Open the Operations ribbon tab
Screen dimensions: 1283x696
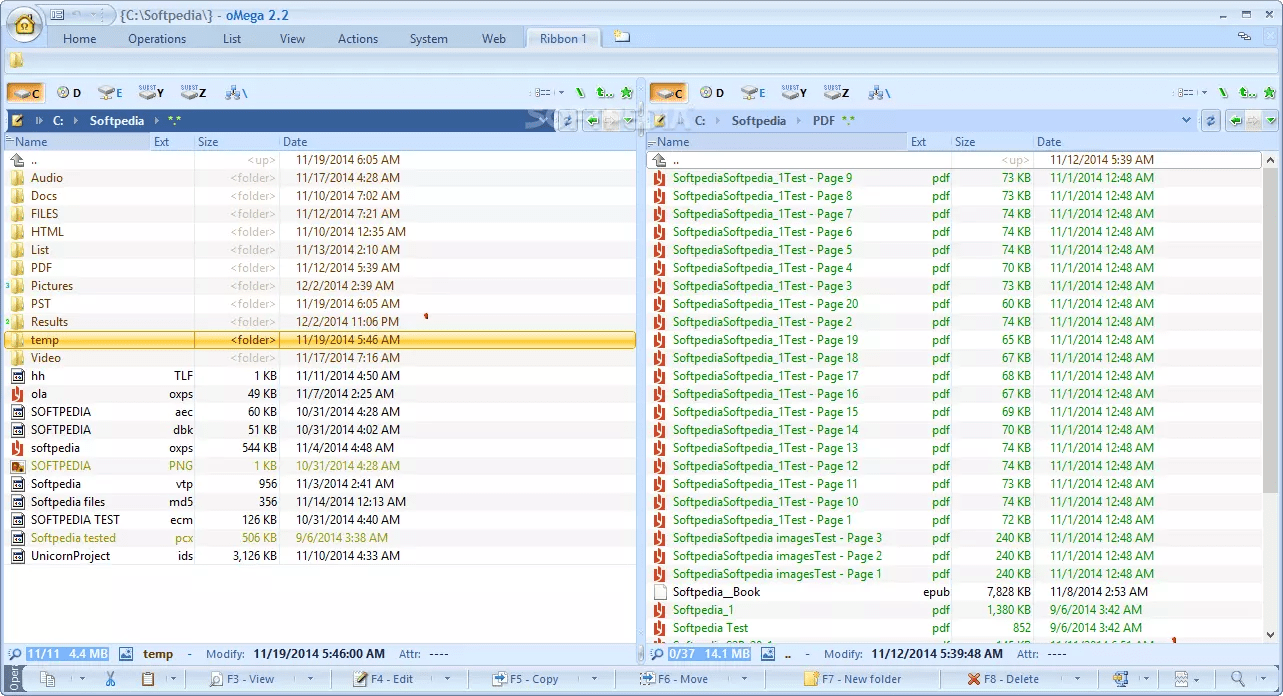tap(157, 39)
